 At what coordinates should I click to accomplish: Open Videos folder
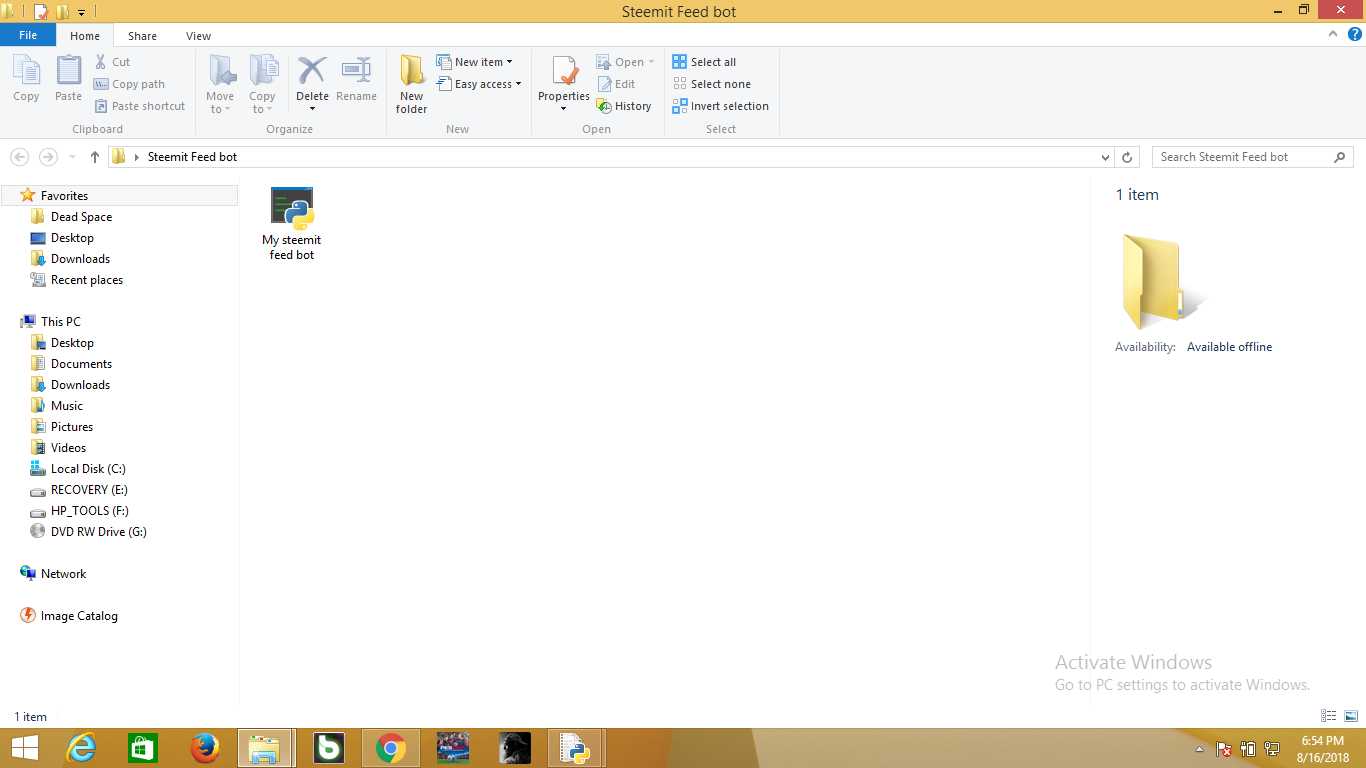click(68, 448)
